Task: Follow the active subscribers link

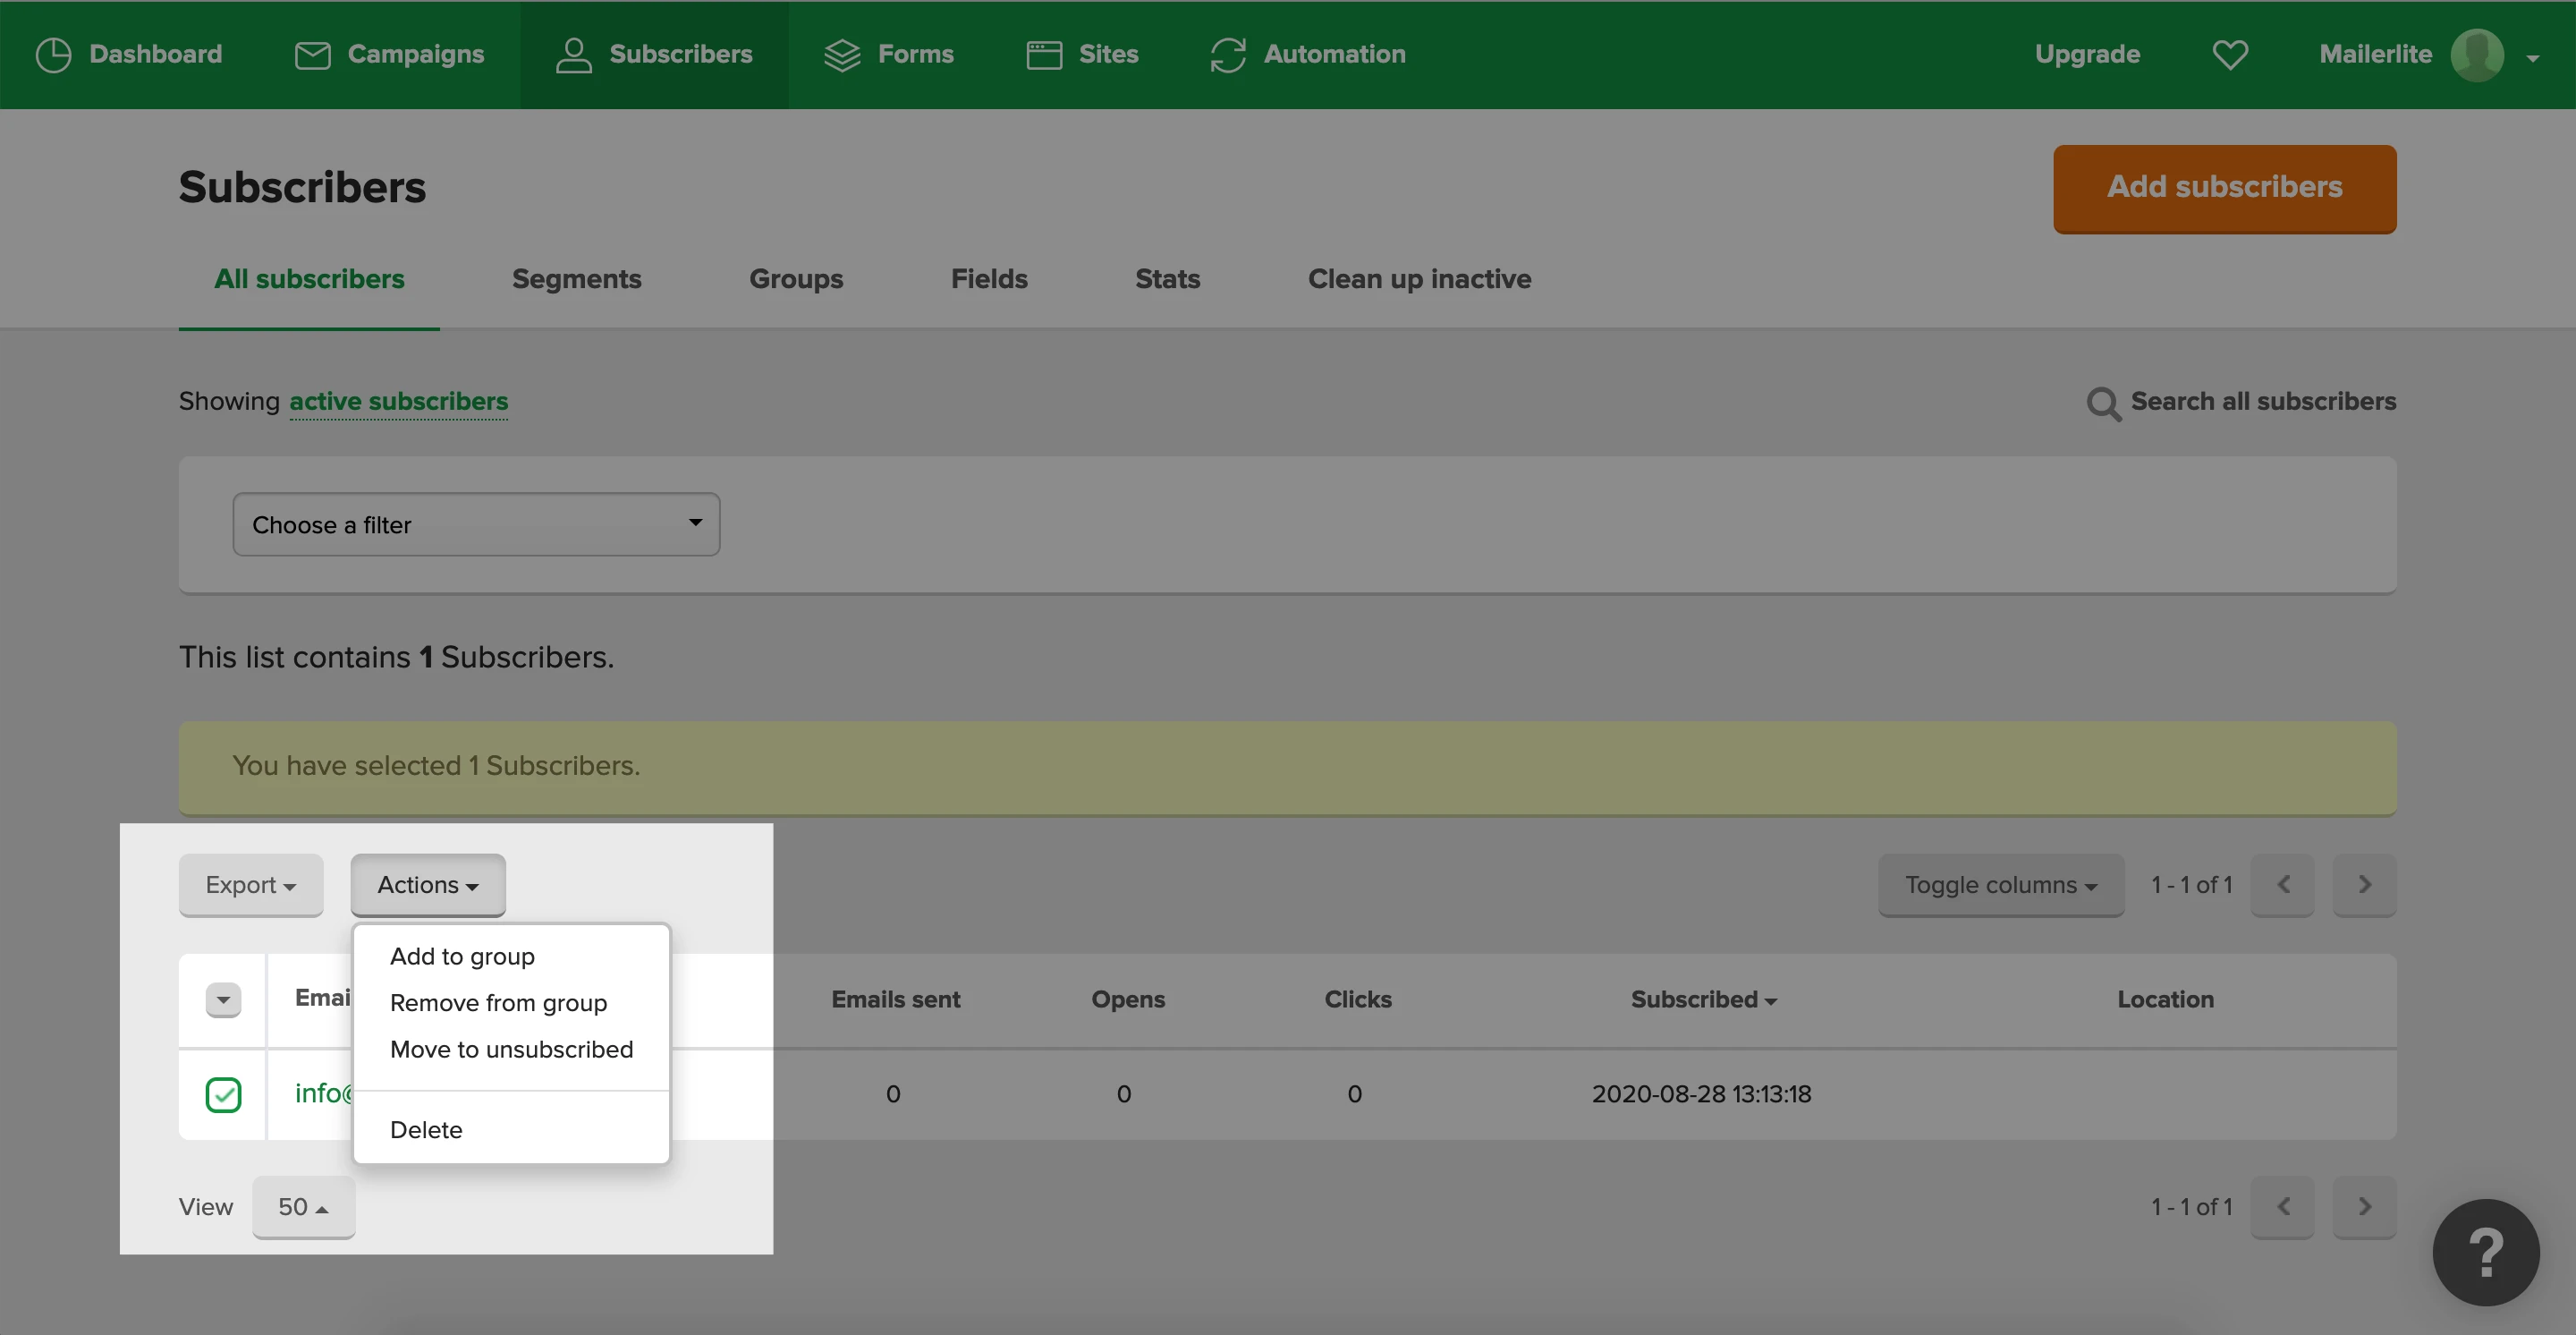Action: 398,401
